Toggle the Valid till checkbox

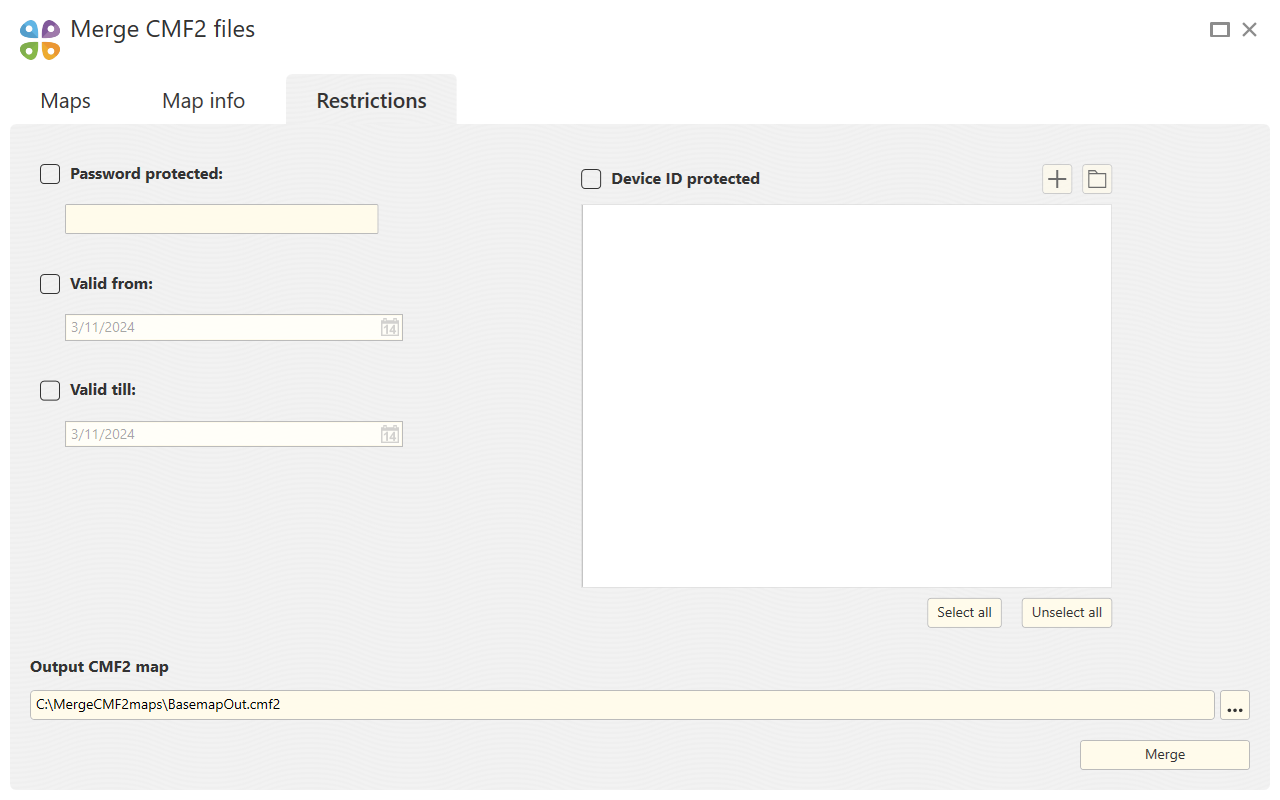click(x=50, y=390)
